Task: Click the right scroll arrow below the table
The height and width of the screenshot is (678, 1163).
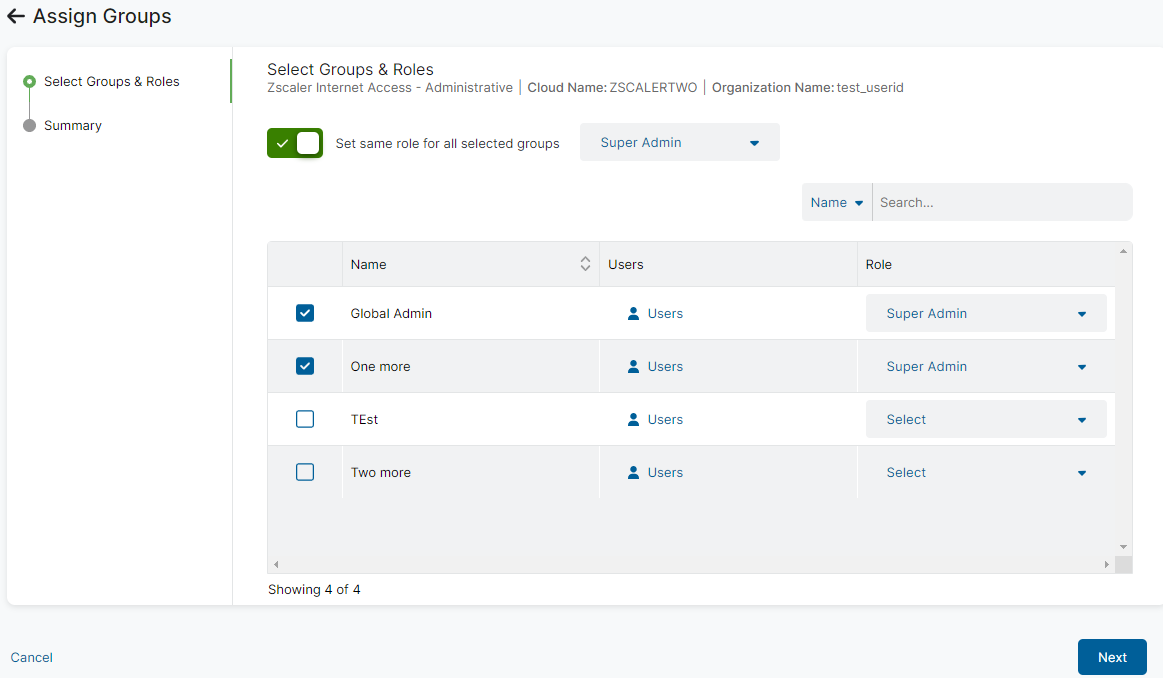Action: (1109, 563)
